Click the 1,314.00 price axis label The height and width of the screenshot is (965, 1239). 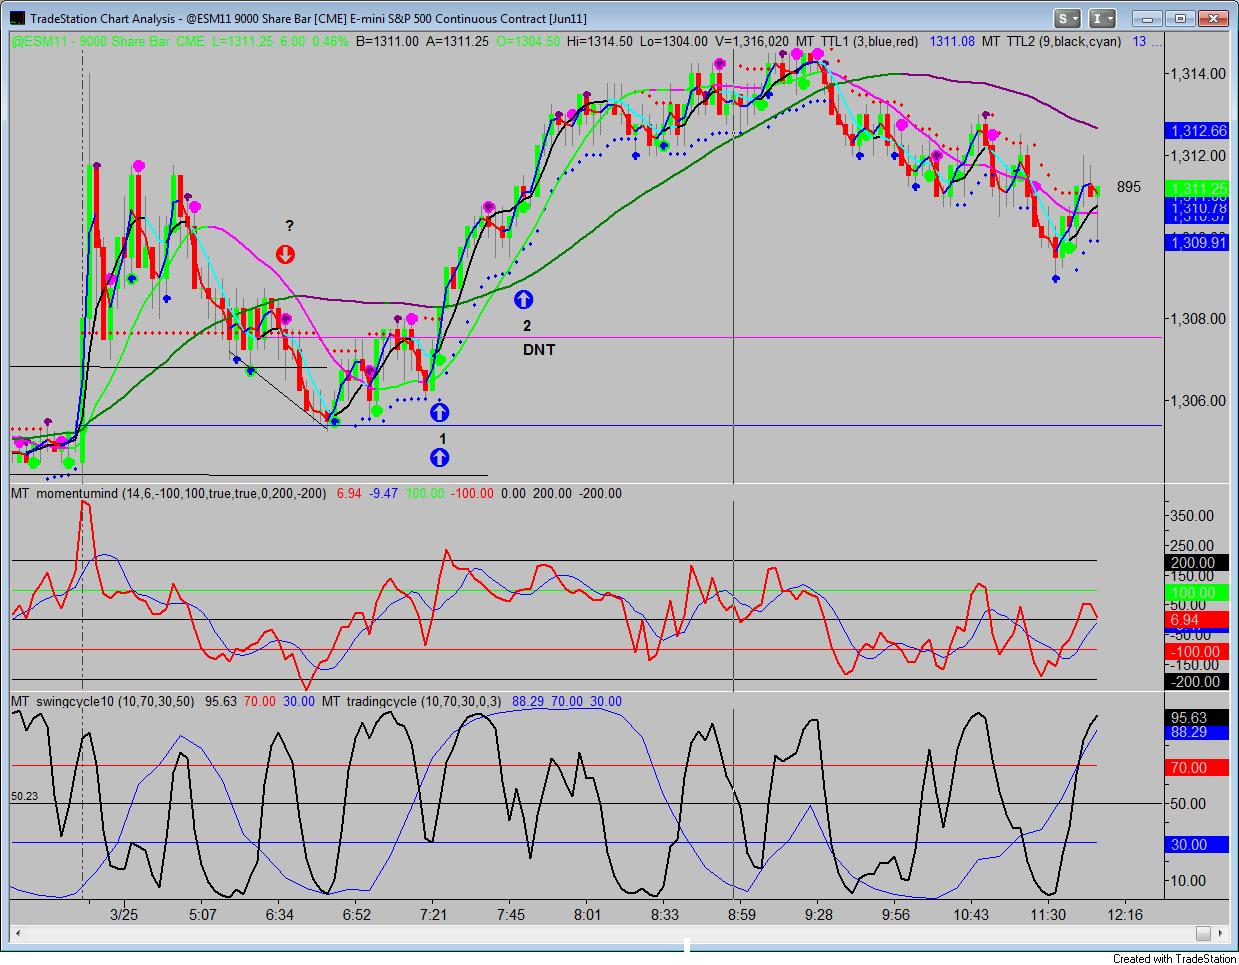[x=1196, y=74]
